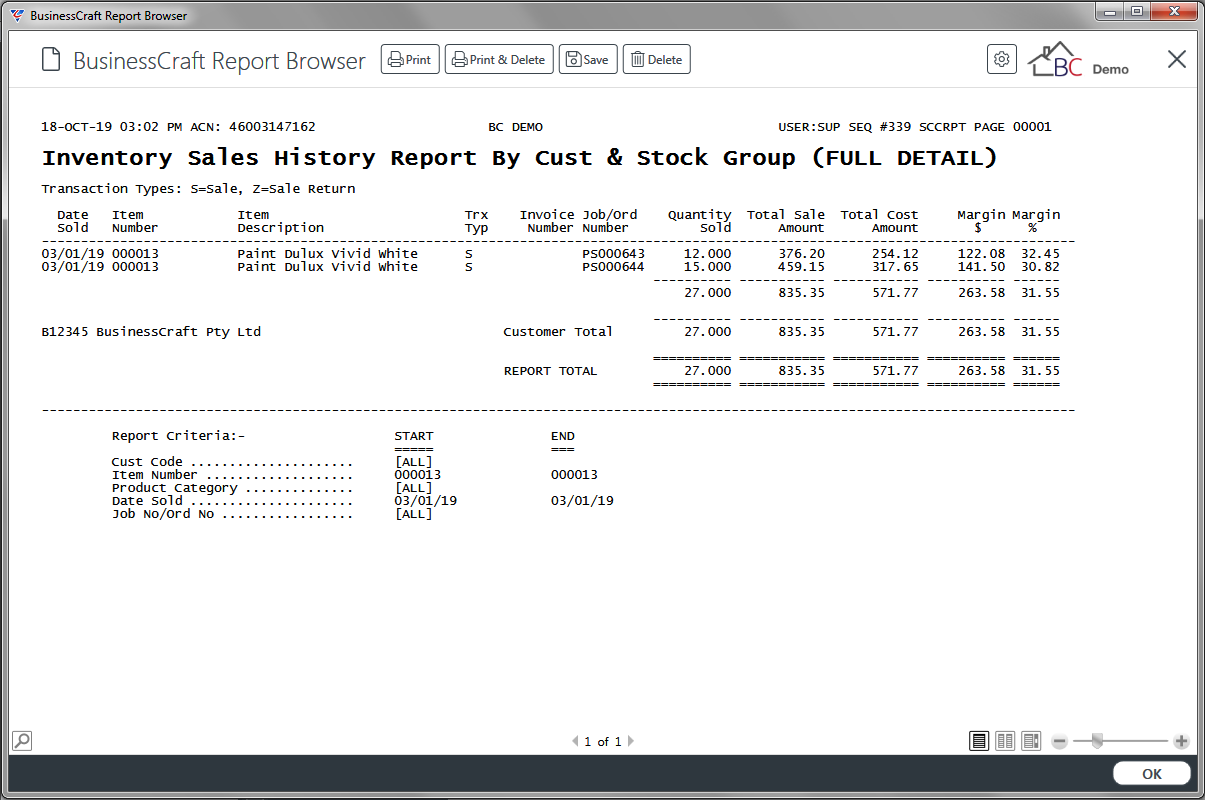The image size is (1205, 800).
Task: Click margin percent 32.45
Action: click(x=1040, y=254)
